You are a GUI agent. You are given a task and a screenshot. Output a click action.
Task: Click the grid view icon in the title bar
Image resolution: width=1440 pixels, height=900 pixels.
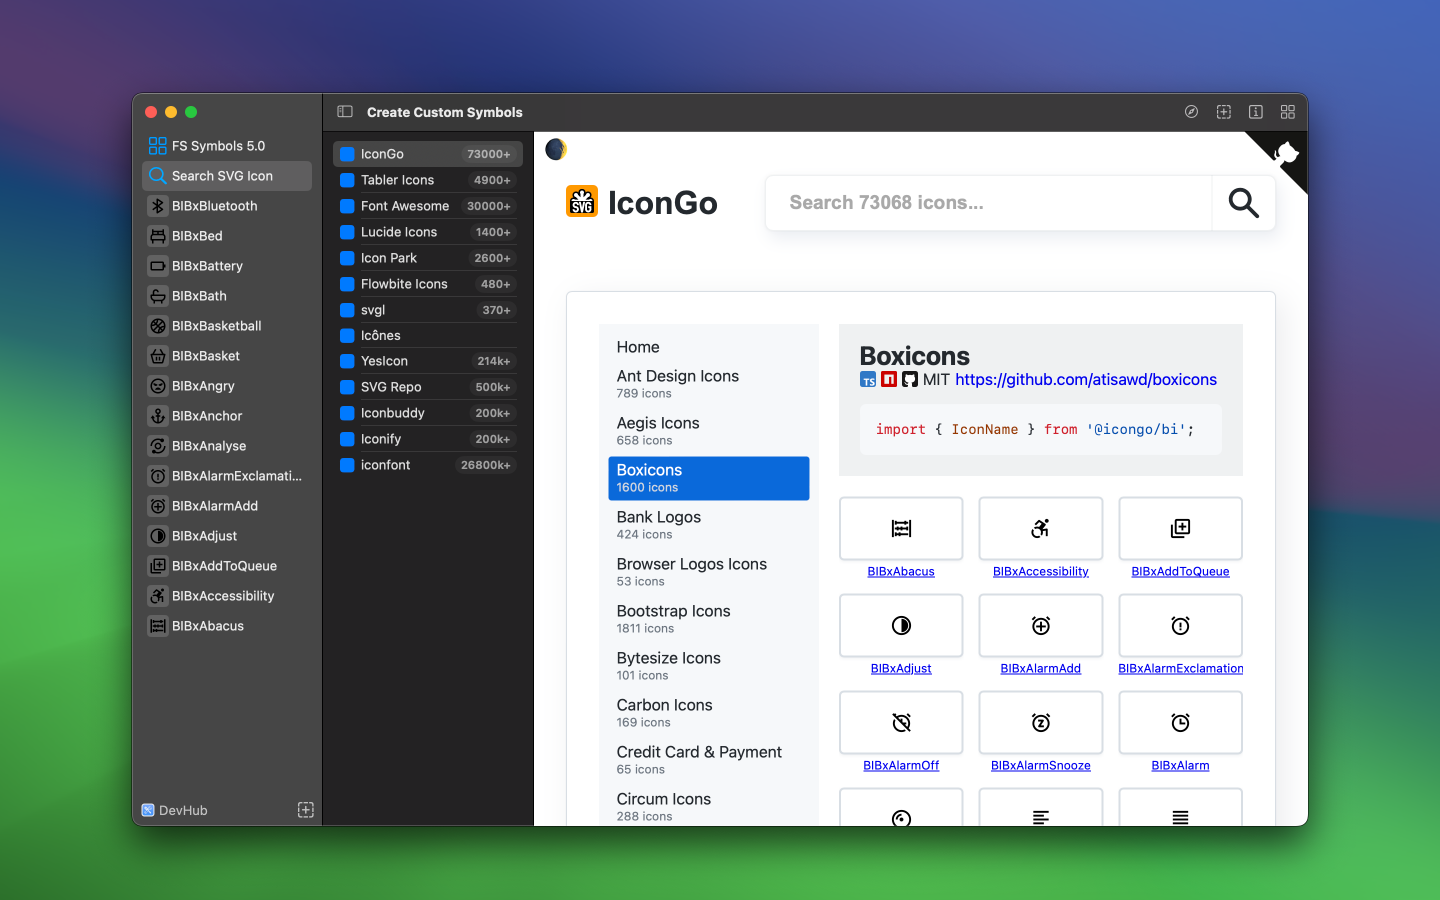[1288, 112]
